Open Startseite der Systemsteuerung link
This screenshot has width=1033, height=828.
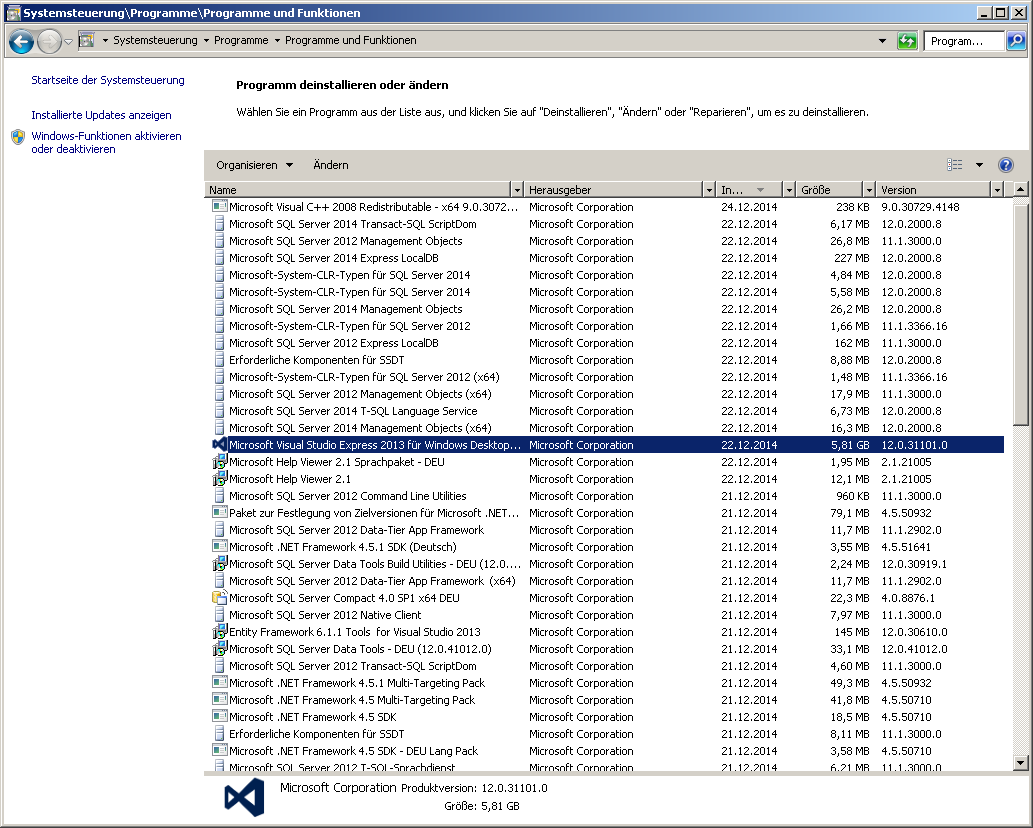[x=108, y=80]
